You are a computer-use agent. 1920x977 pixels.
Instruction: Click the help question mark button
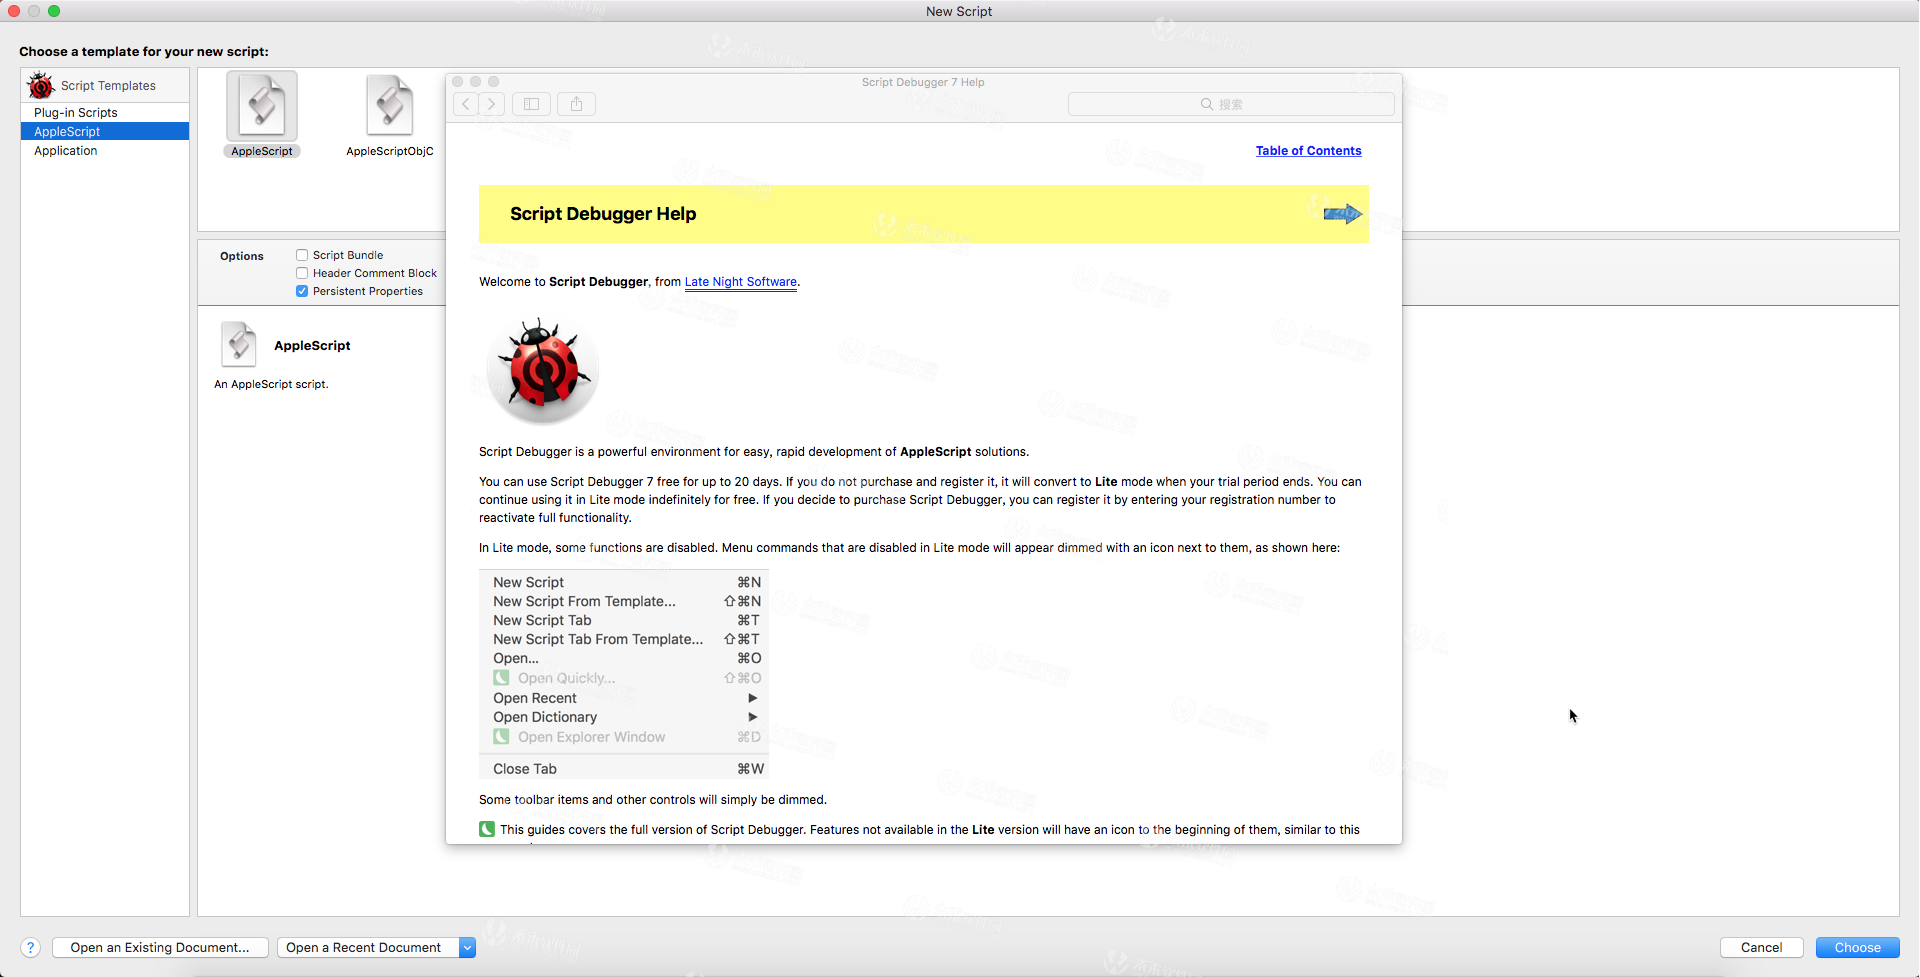[31, 948]
